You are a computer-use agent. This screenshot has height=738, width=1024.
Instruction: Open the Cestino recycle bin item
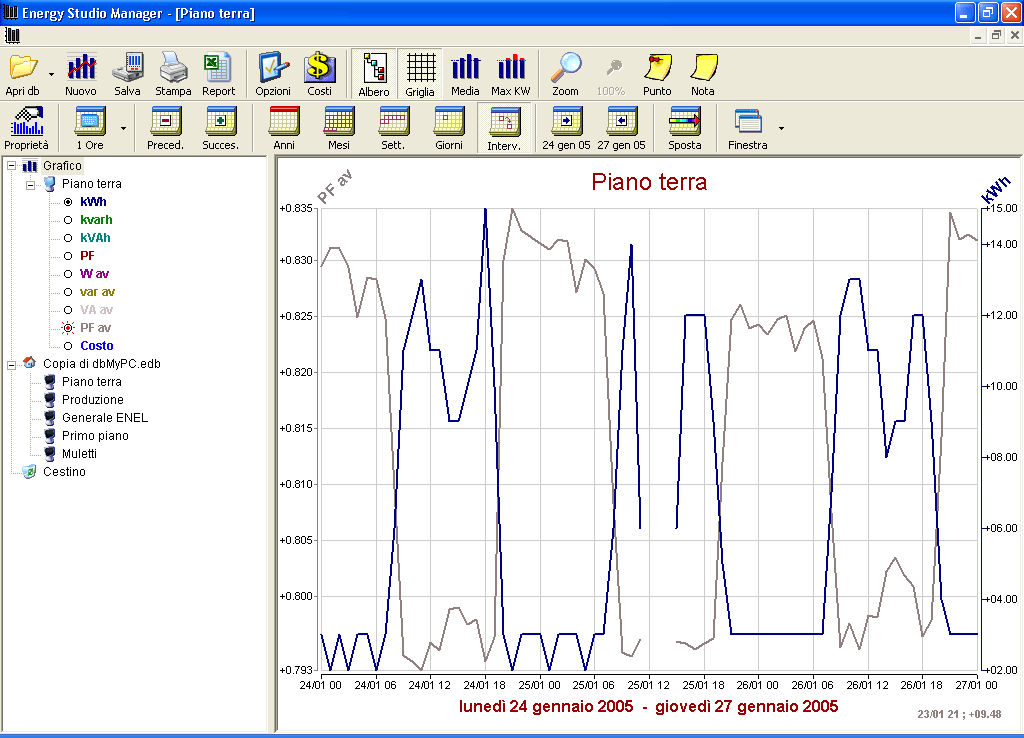64,472
